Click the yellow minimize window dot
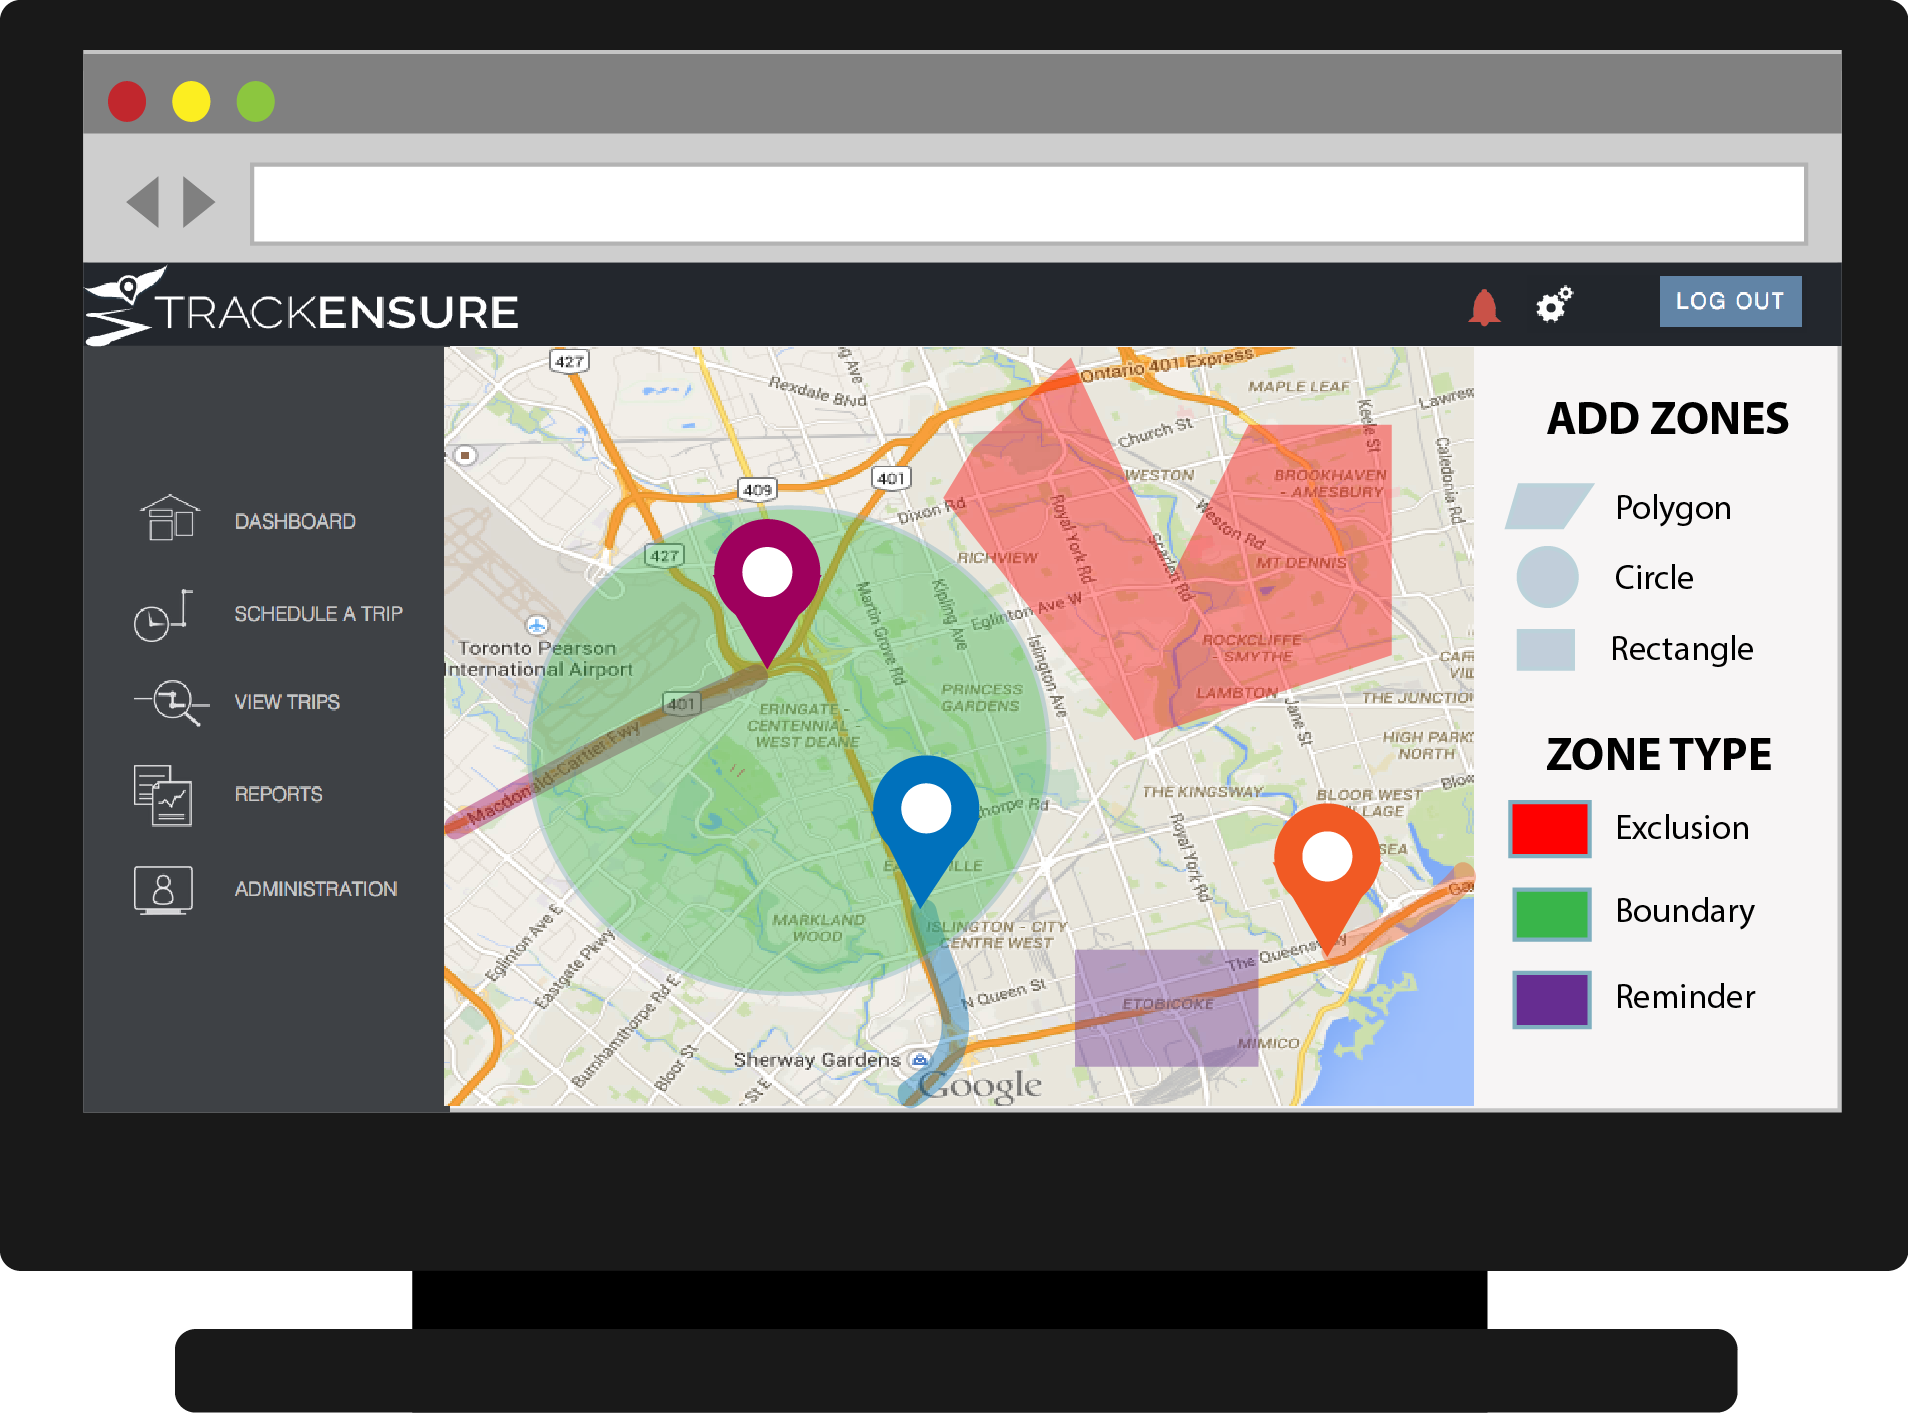The image size is (1908, 1413). pos(191,101)
